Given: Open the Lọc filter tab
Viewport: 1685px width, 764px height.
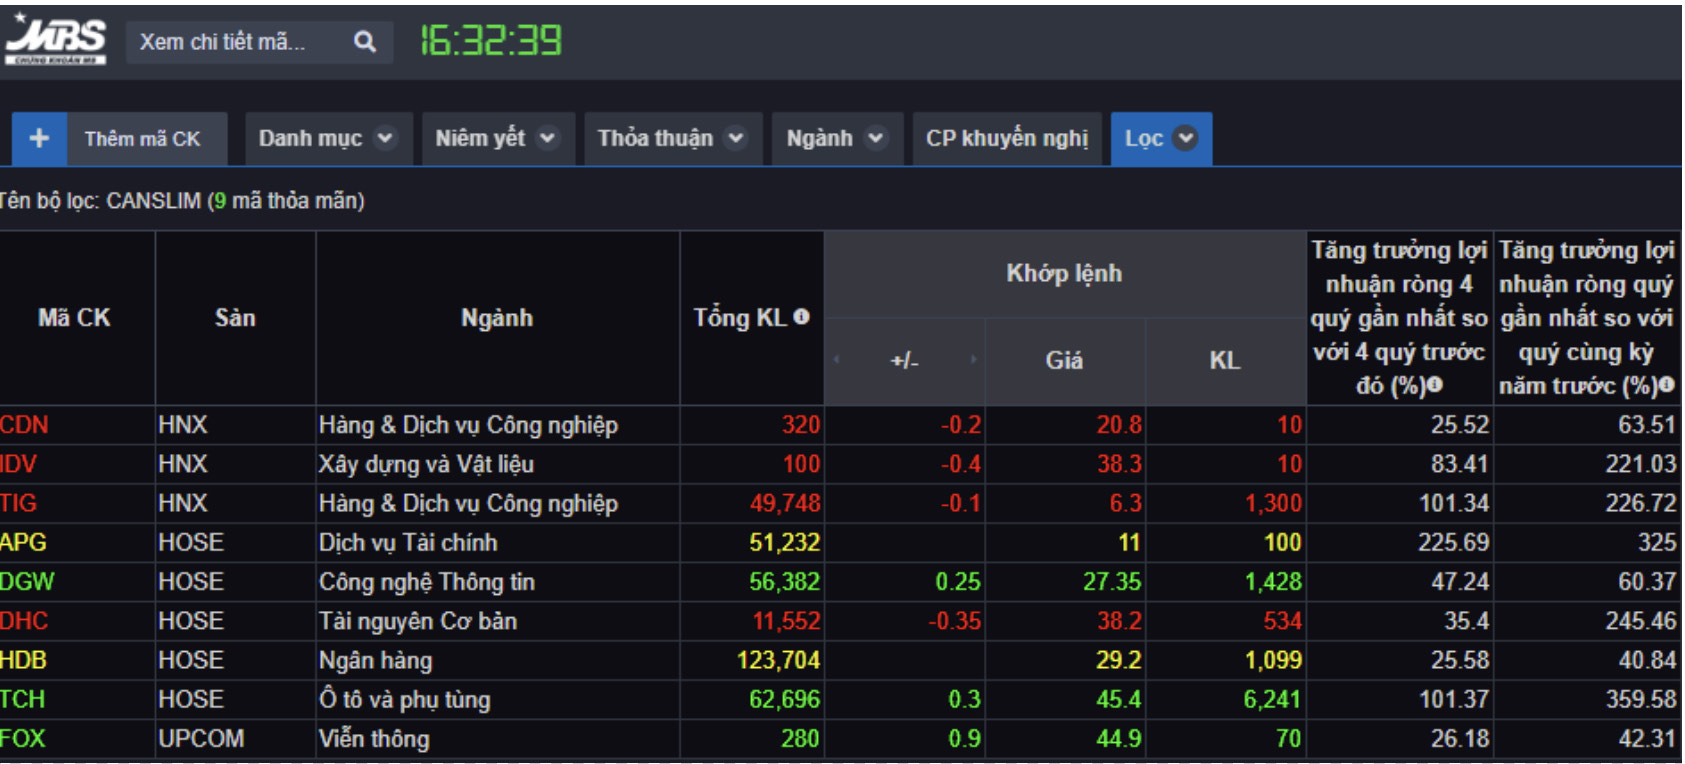Looking at the screenshot, I should pos(1160,138).
